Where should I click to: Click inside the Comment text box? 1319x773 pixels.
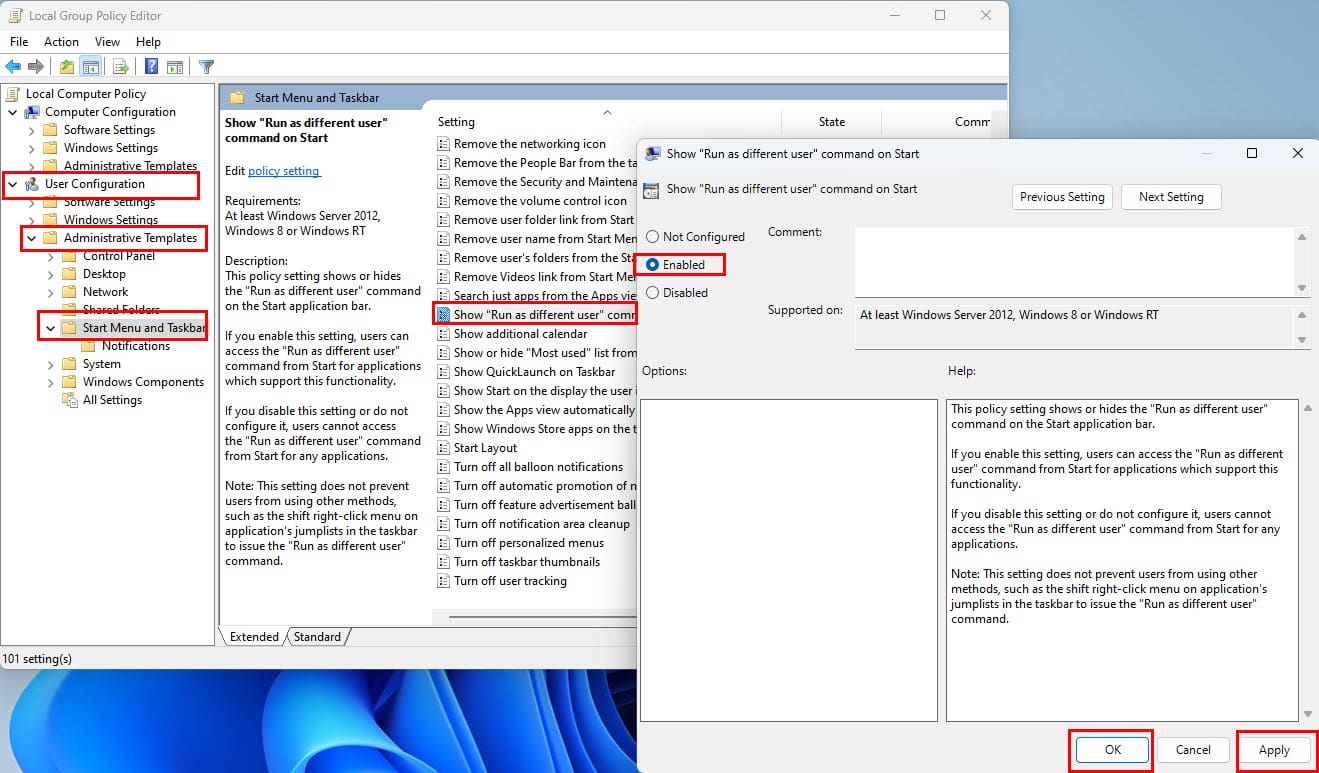coord(1073,260)
